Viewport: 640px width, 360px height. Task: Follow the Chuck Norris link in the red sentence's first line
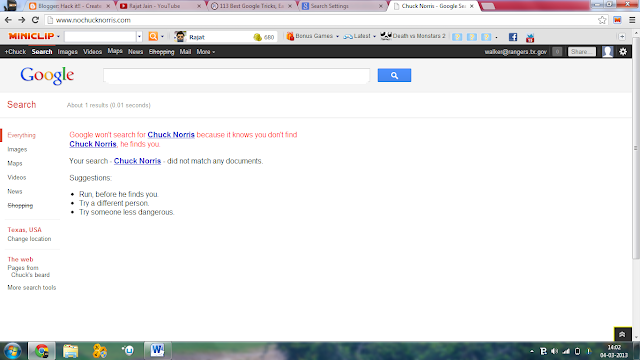171,135
